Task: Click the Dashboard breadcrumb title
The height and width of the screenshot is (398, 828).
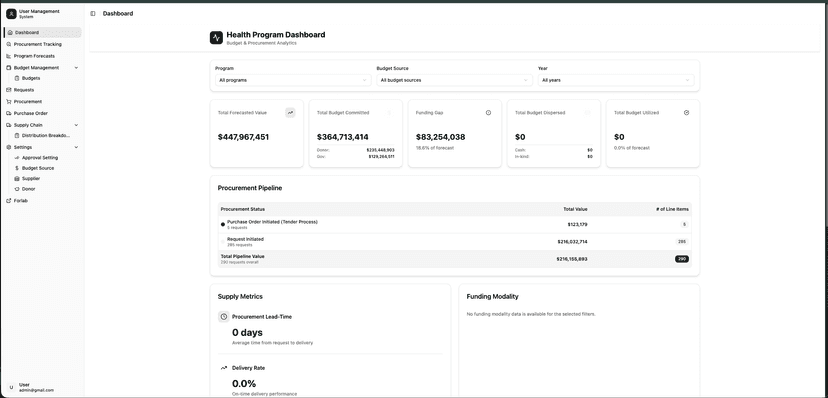Action: click(118, 14)
